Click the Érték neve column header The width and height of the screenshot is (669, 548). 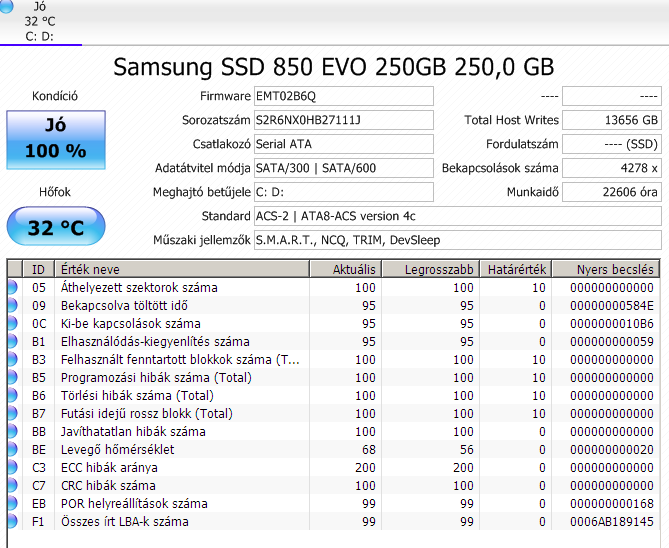click(182, 269)
